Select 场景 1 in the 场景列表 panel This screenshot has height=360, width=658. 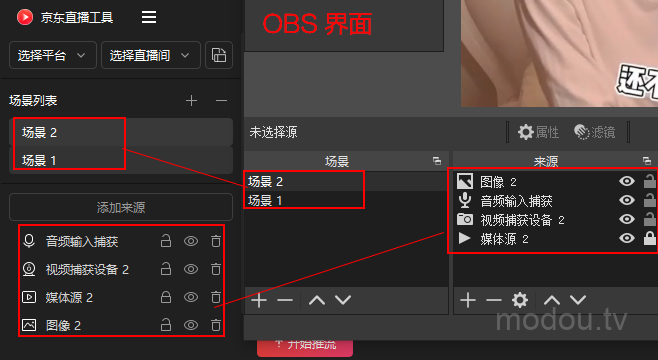click(121, 160)
